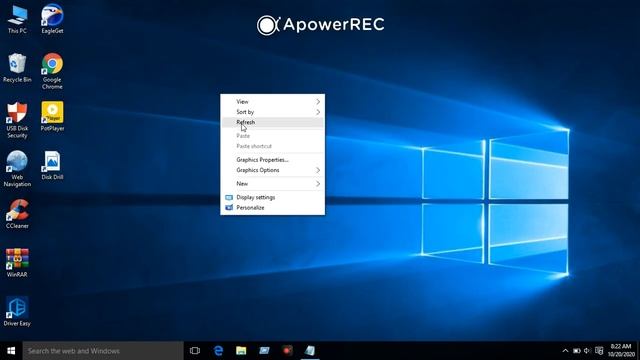Select Disk Drill desktop icon

pyautogui.click(x=52, y=165)
